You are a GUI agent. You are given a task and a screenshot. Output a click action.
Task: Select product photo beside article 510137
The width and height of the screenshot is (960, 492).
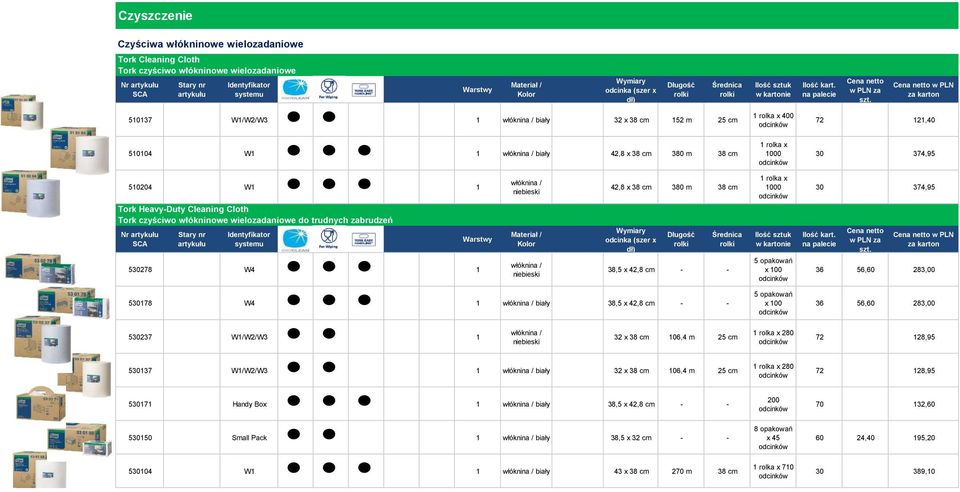pos(22,111)
